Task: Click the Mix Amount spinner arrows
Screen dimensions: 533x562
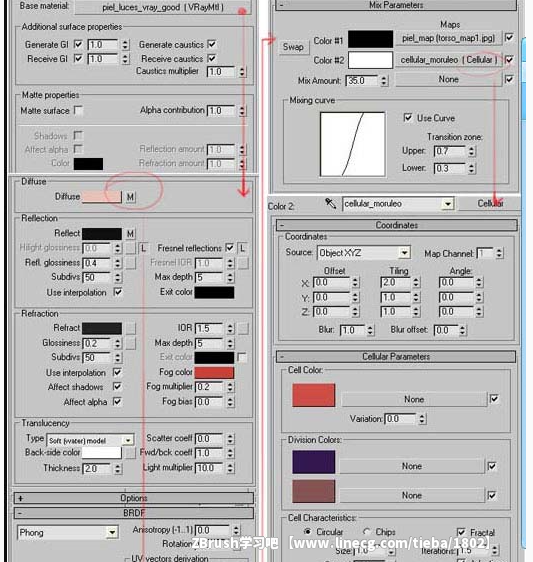Action: pyautogui.click(x=384, y=81)
